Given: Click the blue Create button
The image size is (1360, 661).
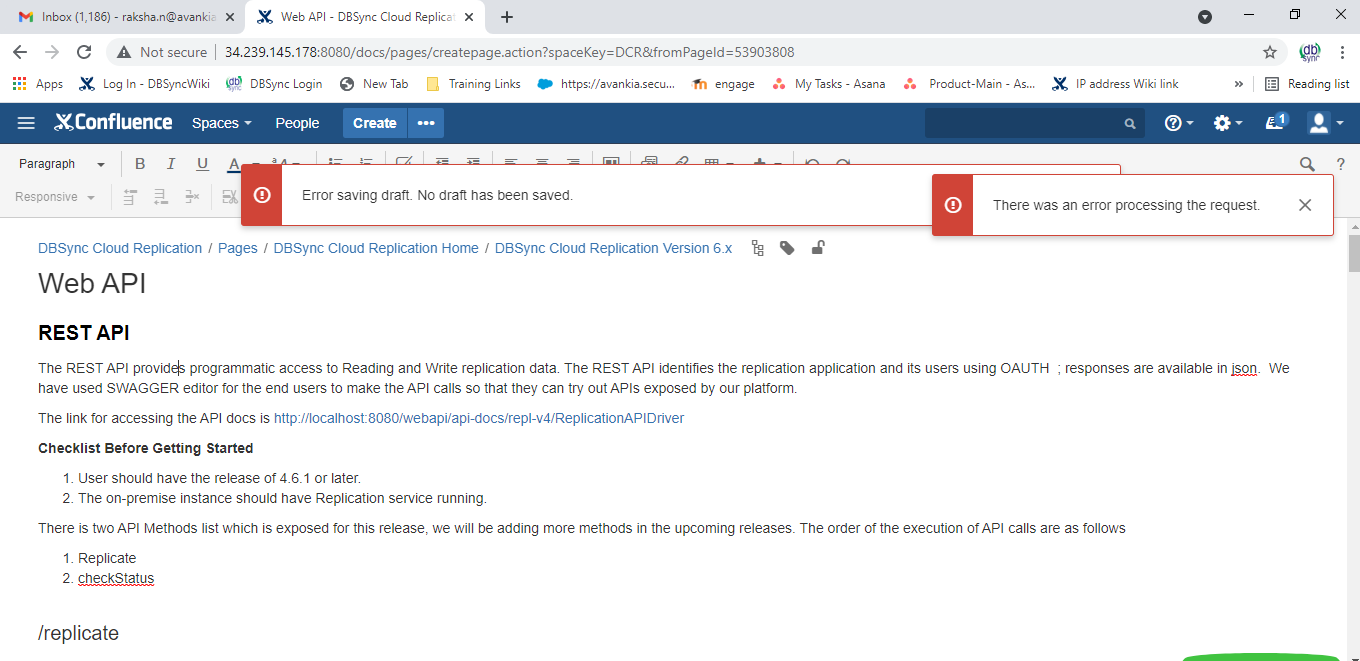Looking at the screenshot, I should [374, 123].
